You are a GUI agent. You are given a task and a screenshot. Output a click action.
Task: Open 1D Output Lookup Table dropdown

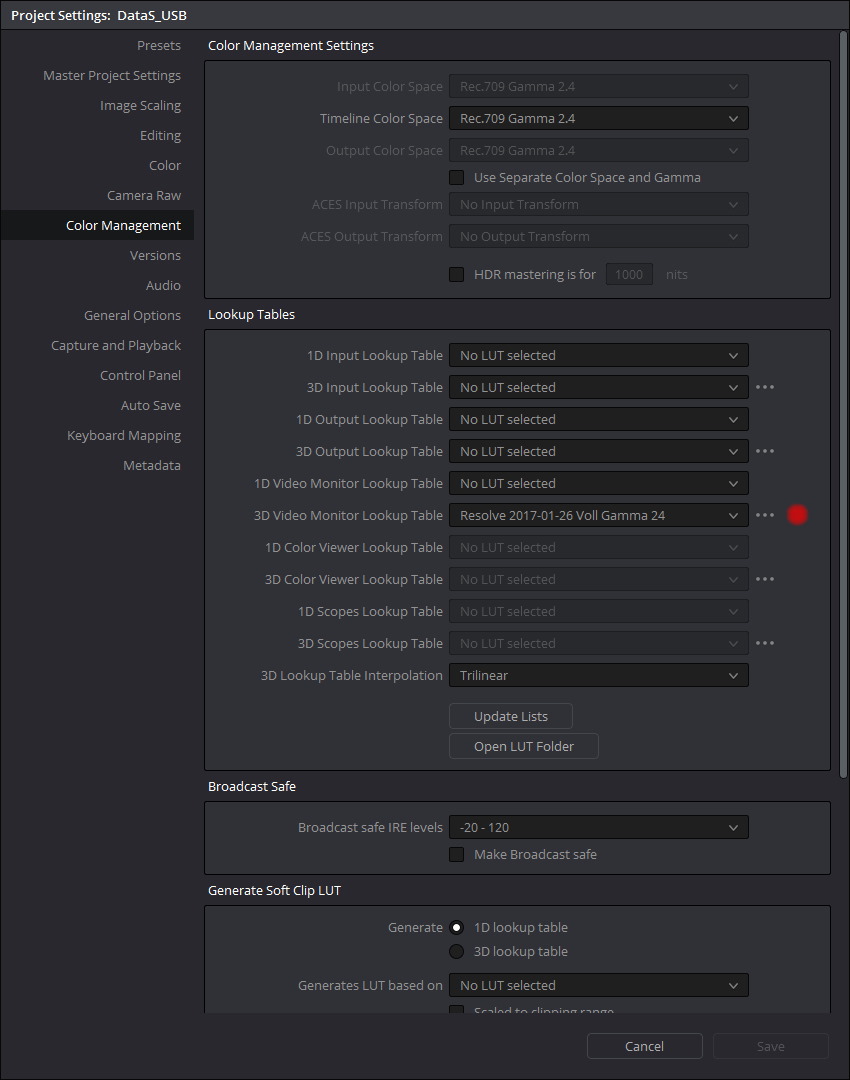(599, 419)
